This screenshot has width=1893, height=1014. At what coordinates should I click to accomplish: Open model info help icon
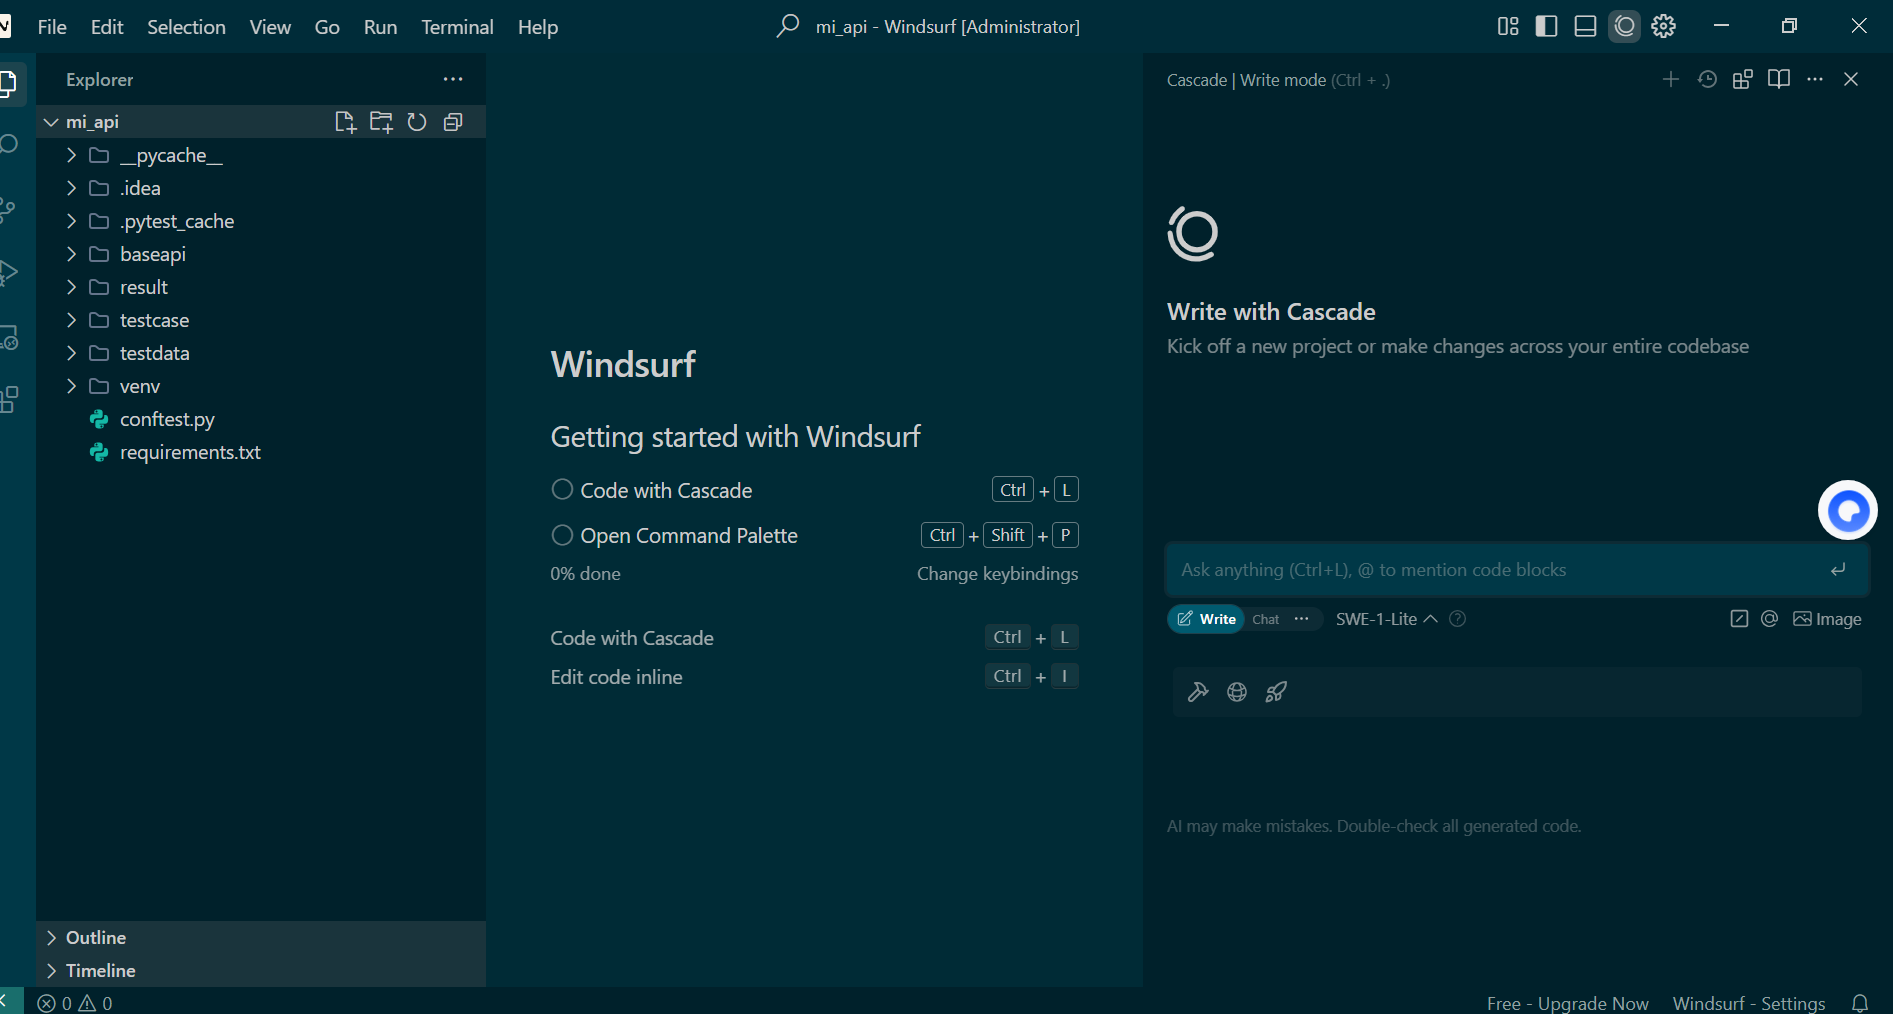[1458, 619]
